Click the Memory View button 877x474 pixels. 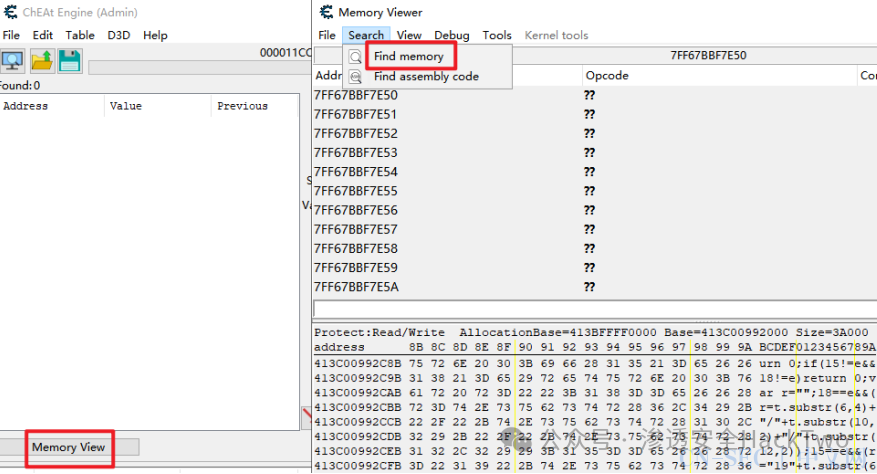68,447
